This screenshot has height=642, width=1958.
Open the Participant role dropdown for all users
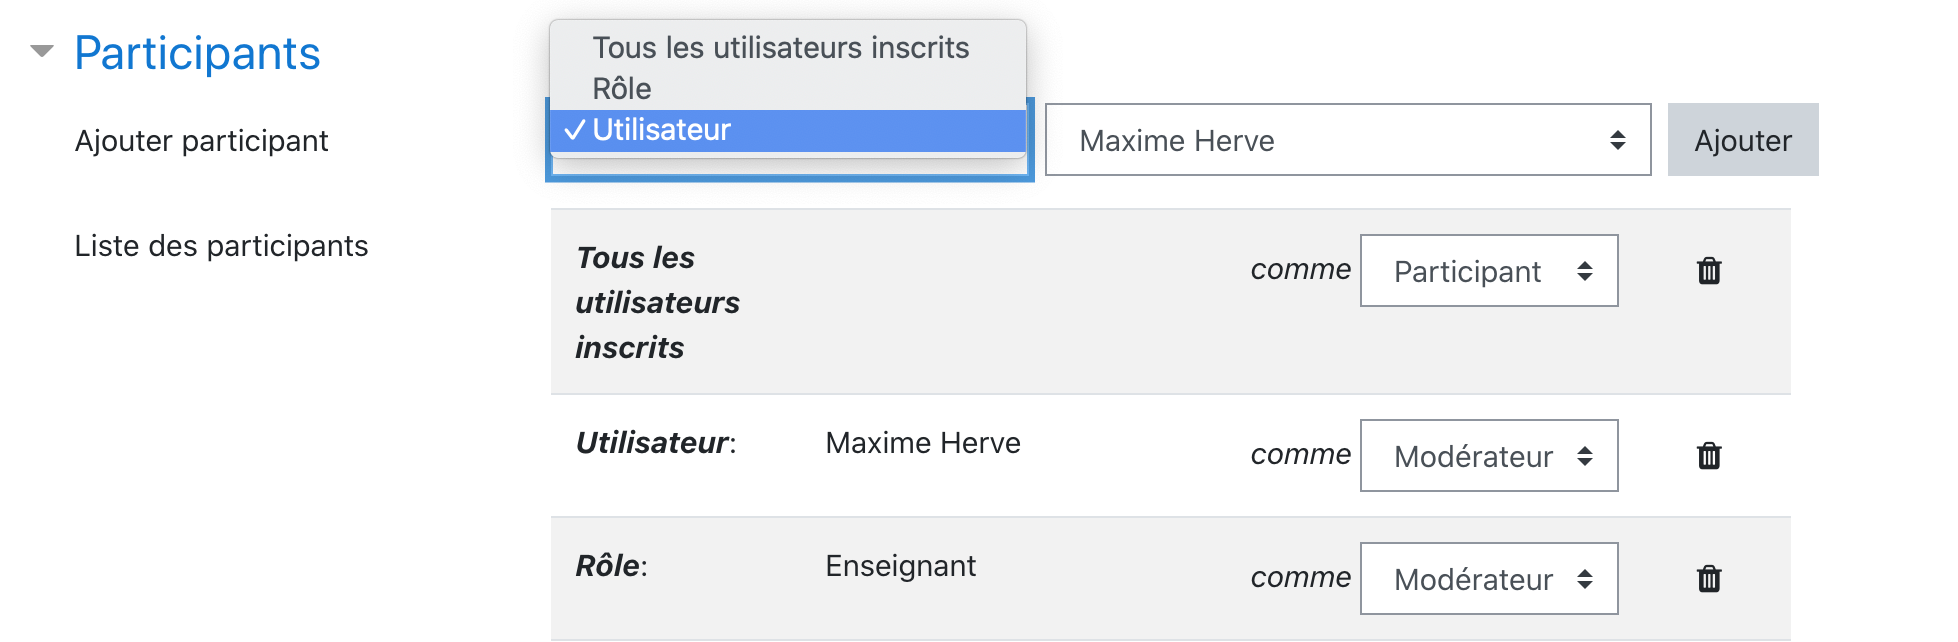pos(1489,271)
